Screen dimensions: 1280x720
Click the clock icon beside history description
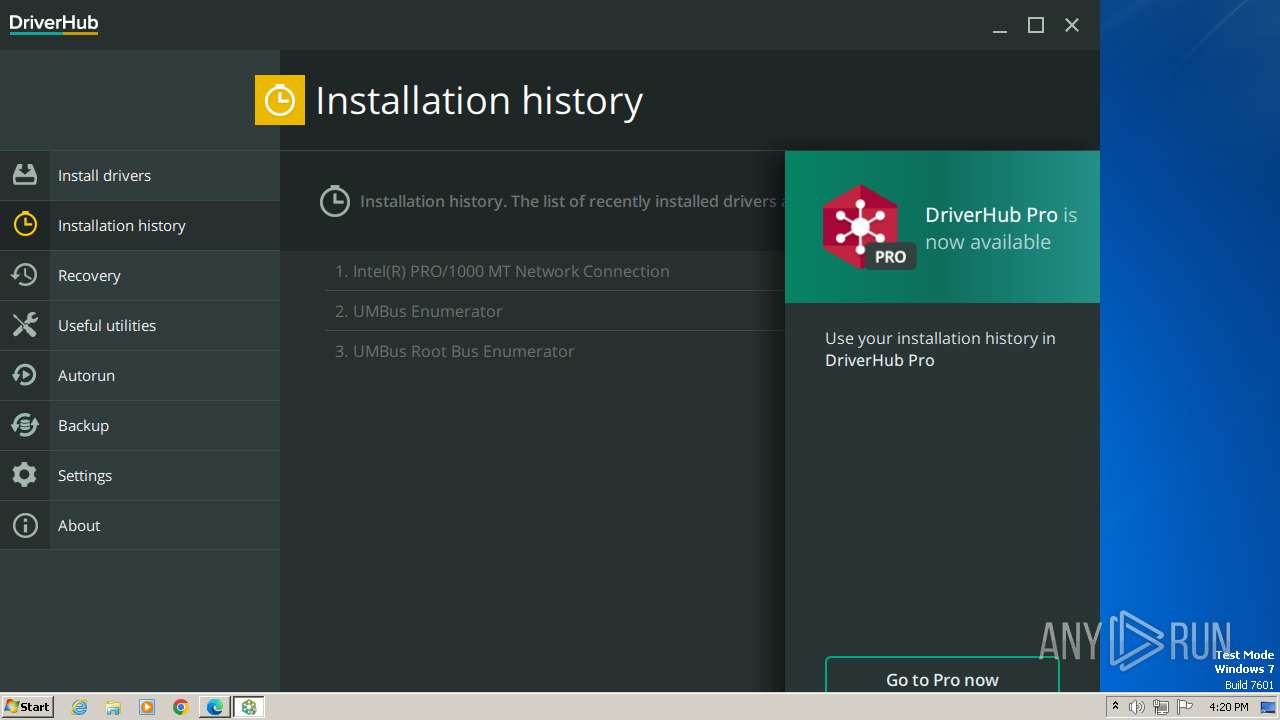(335, 201)
